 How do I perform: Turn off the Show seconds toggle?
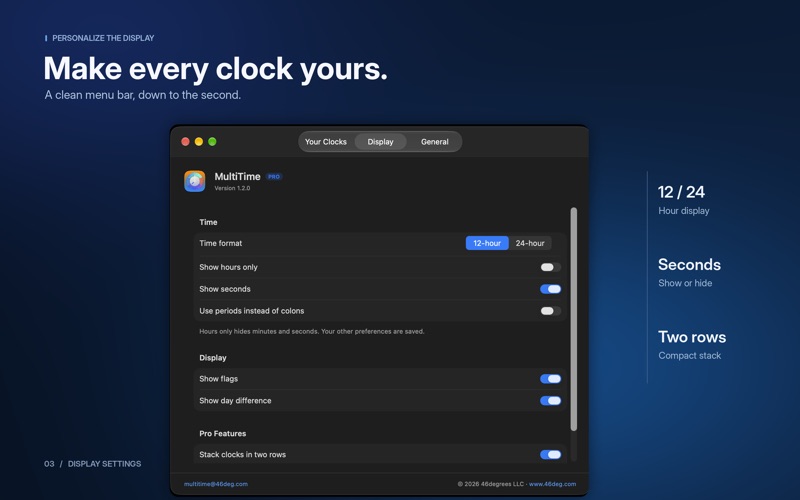click(x=551, y=289)
